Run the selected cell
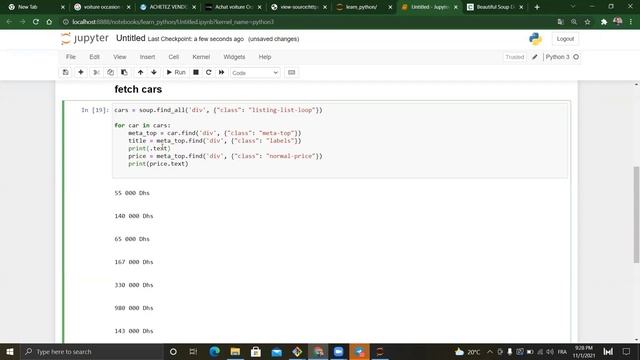Viewport: 640px width, 360px height. click(176, 72)
